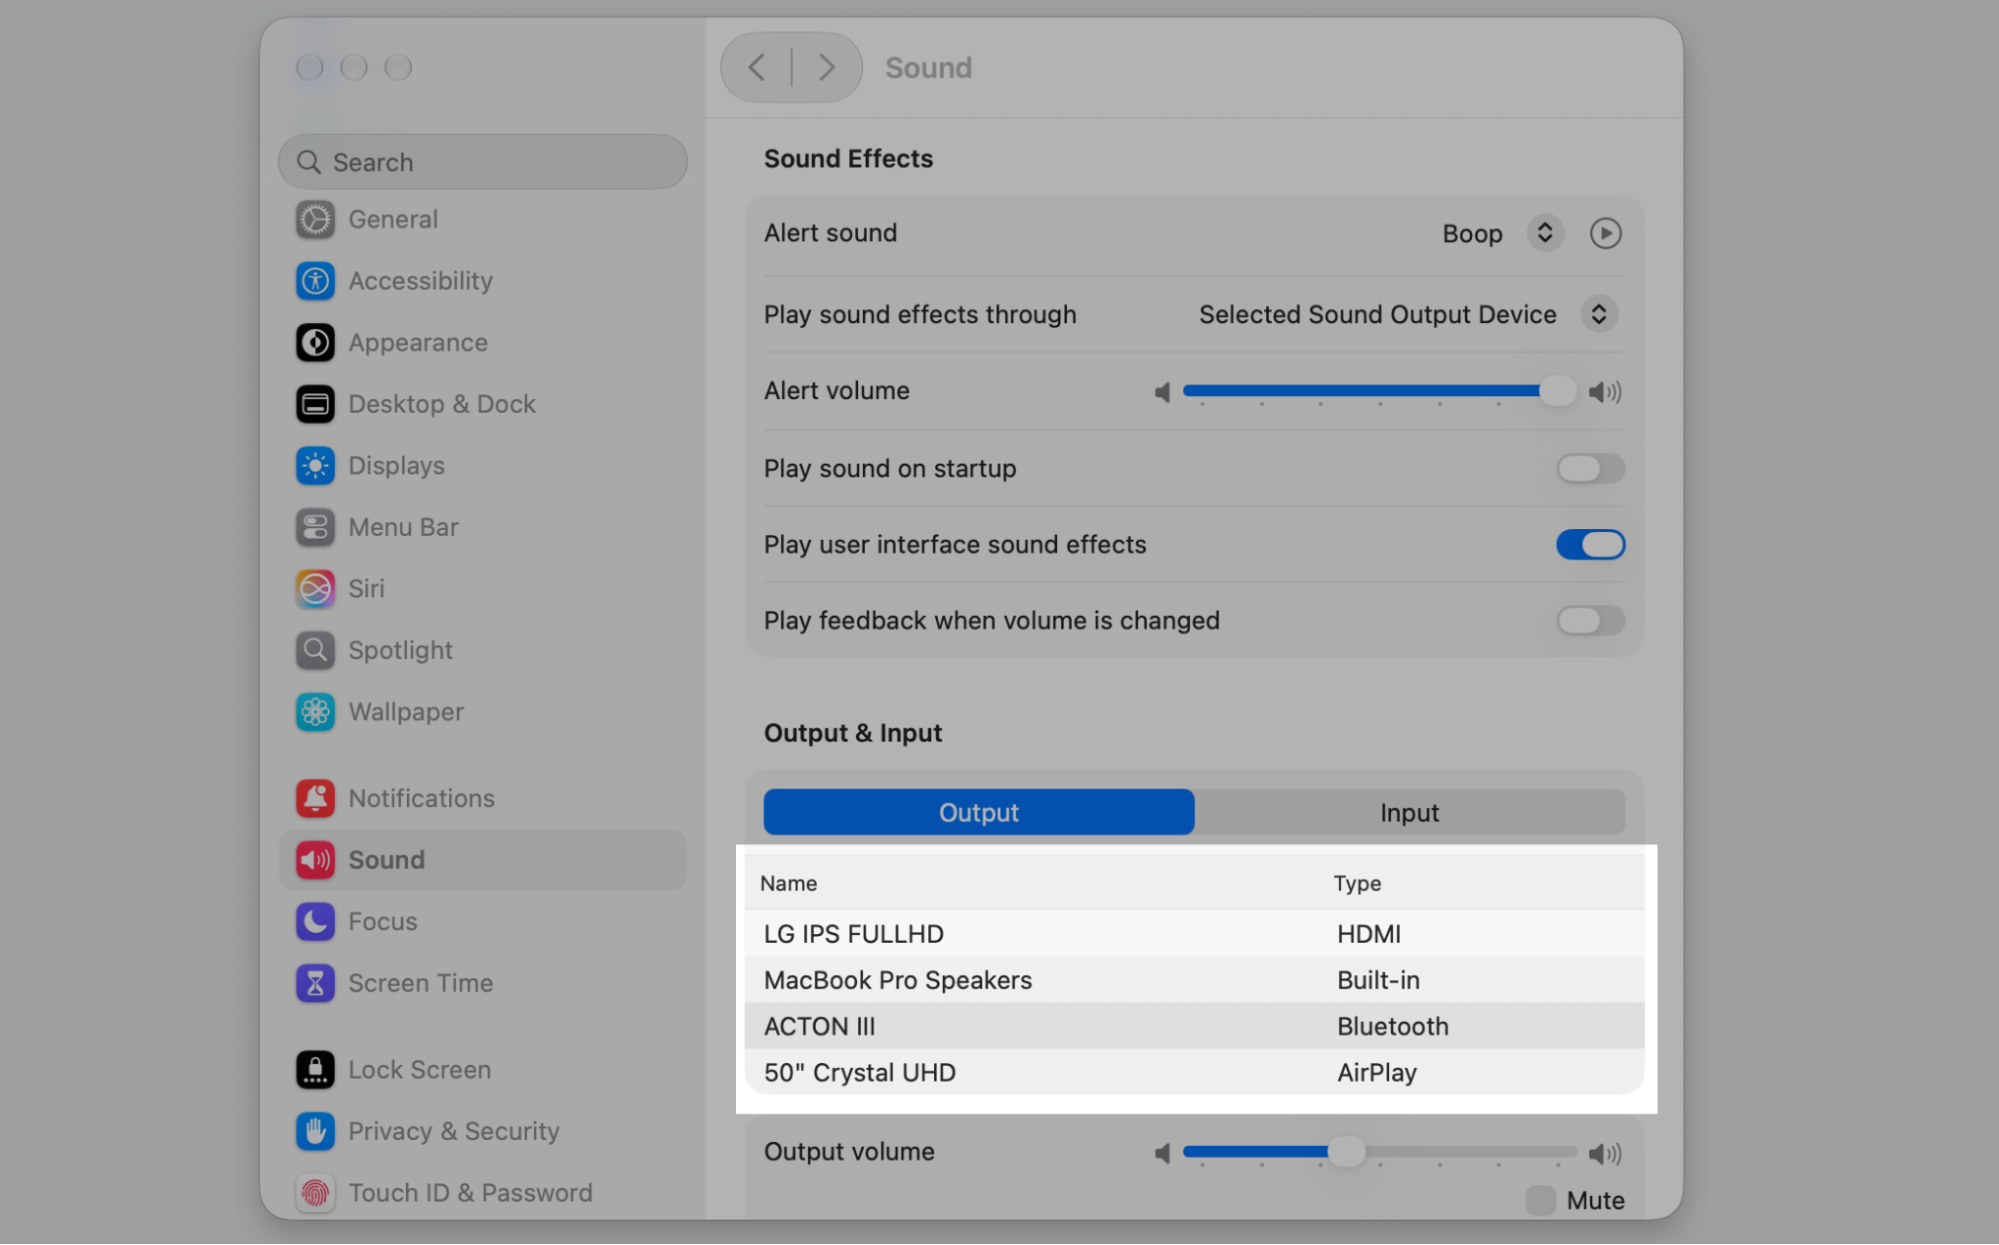Open the Screen Time hourglass icon
1999x1245 pixels.
[315, 983]
